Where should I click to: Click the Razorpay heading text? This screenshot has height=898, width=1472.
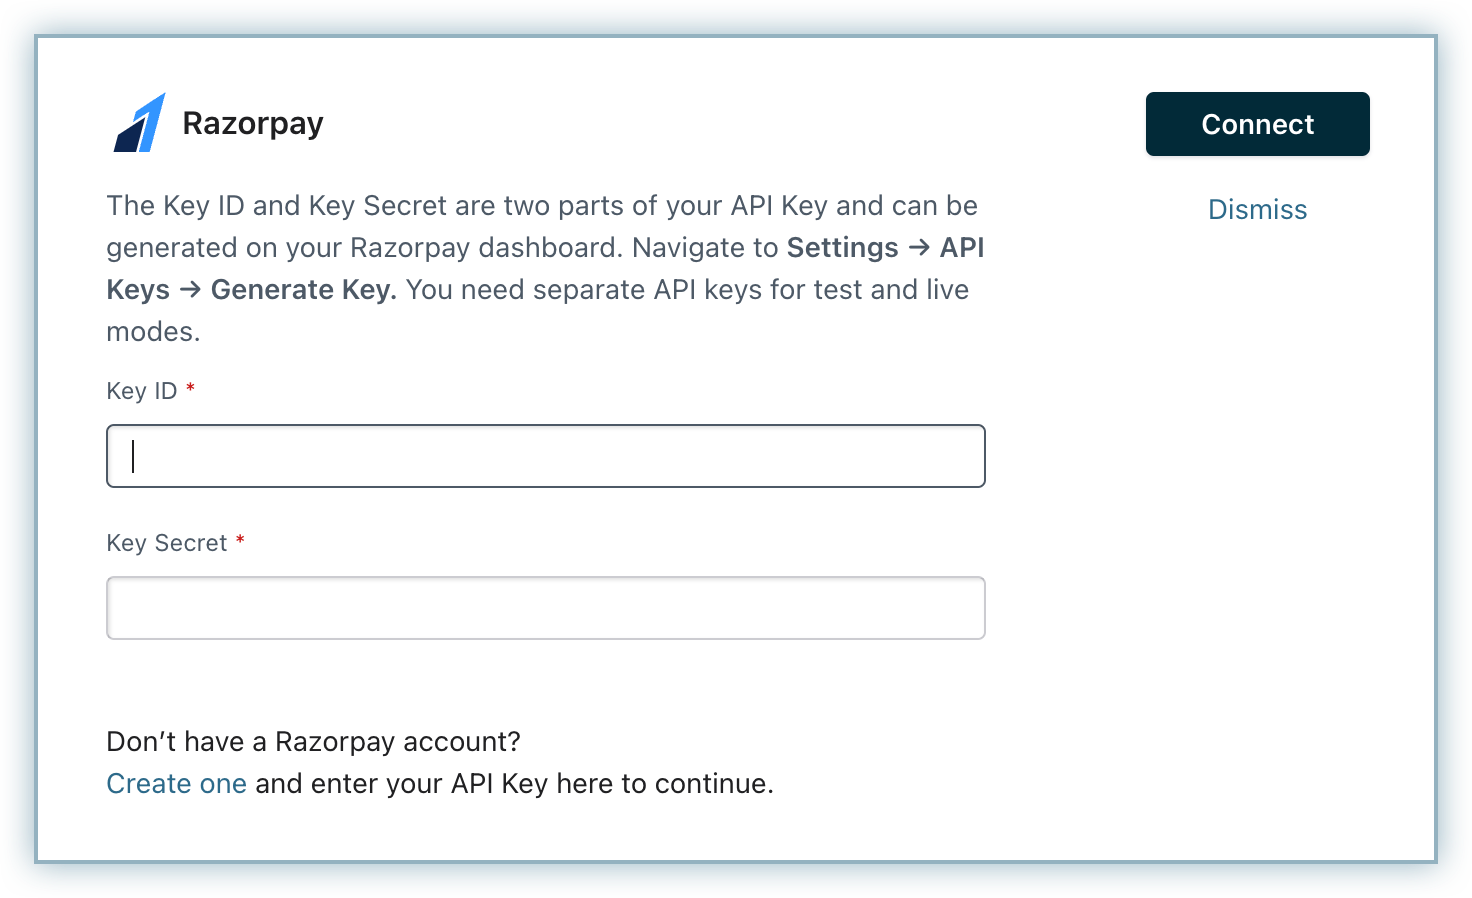point(253,124)
